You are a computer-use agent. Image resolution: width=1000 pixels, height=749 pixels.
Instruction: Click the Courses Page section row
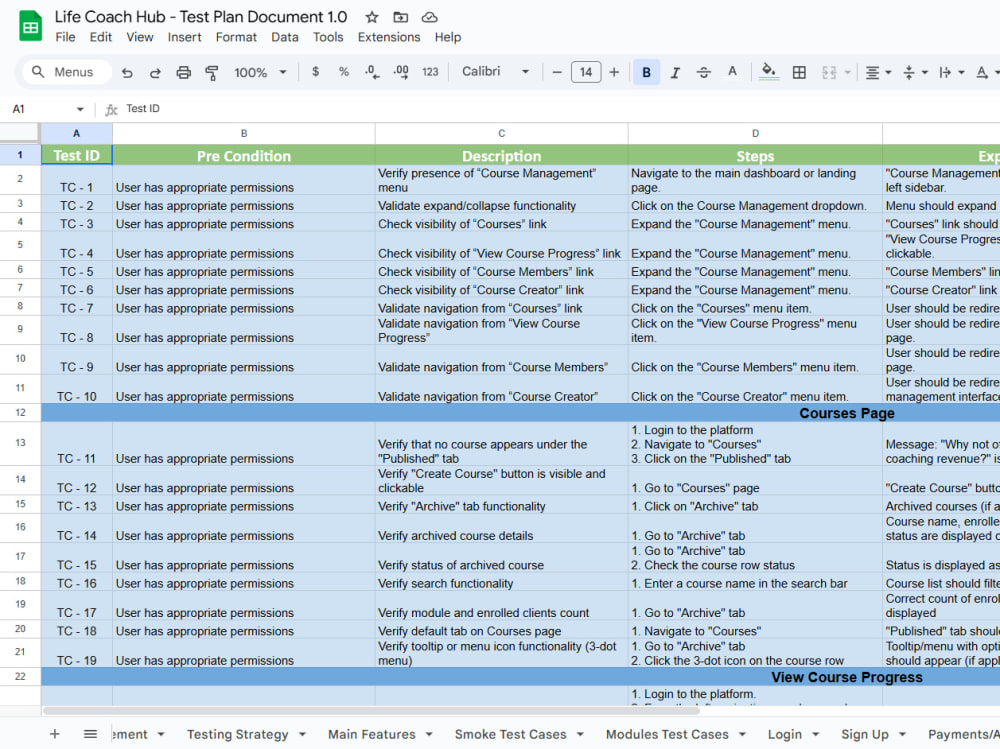520,413
